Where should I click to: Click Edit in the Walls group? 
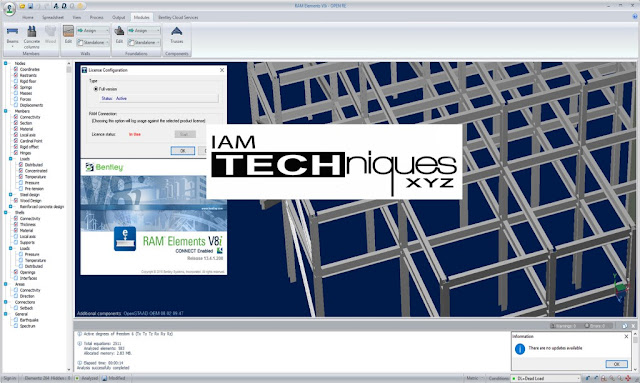coord(68,35)
